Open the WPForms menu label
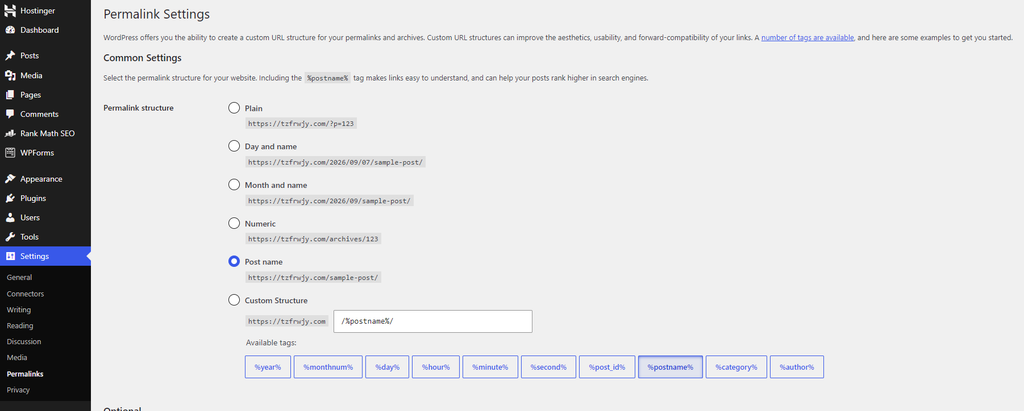1024x411 pixels. pyautogui.click(x=37, y=153)
